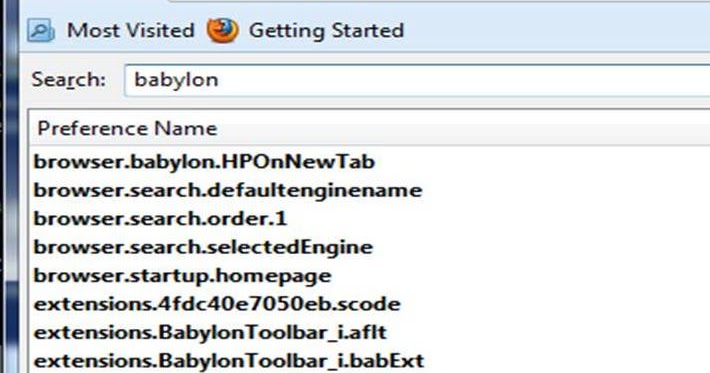Select extensions.BabylonToolbar_i.aflt preference

369,333
